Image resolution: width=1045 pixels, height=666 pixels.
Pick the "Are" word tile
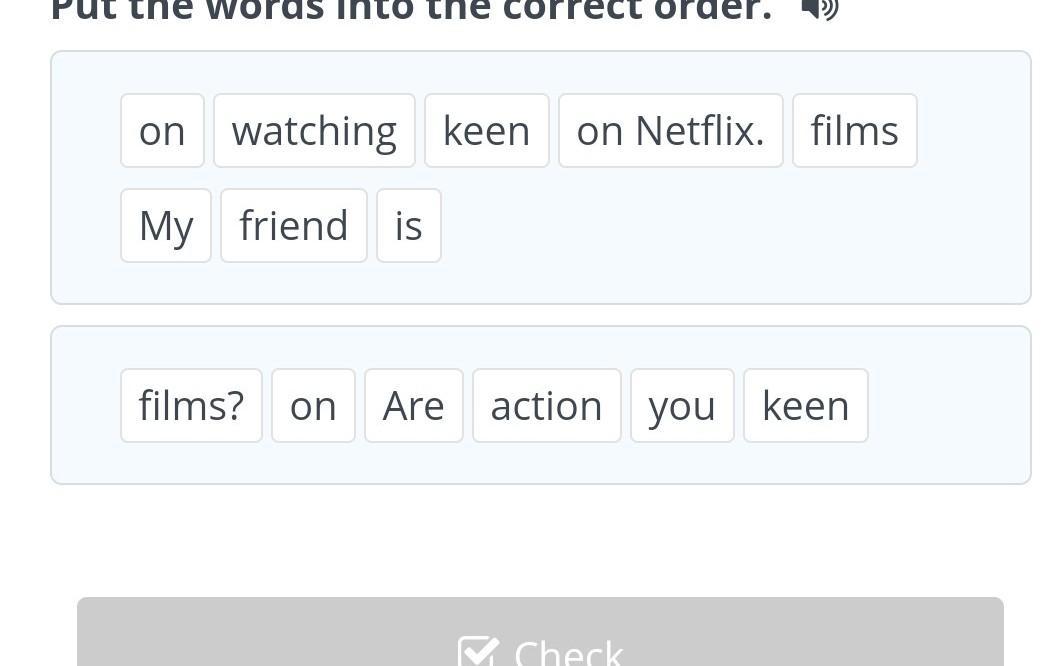(x=413, y=406)
